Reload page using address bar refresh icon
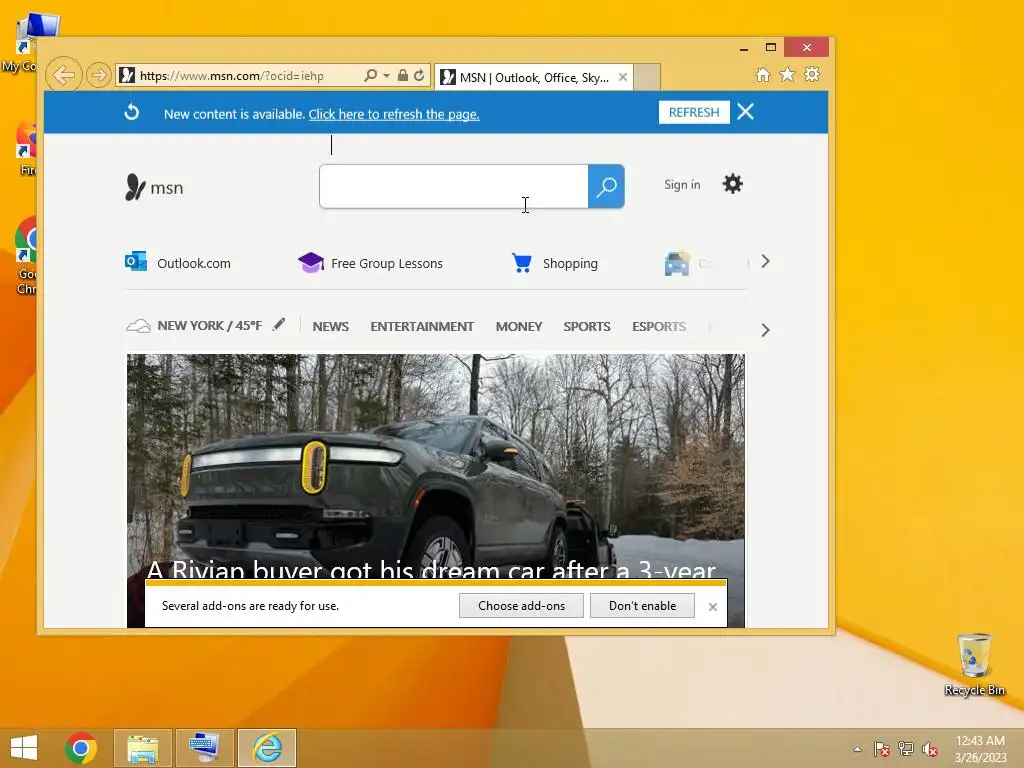Image resolution: width=1024 pixels, height=768 pixels. [x=419, y=76]
